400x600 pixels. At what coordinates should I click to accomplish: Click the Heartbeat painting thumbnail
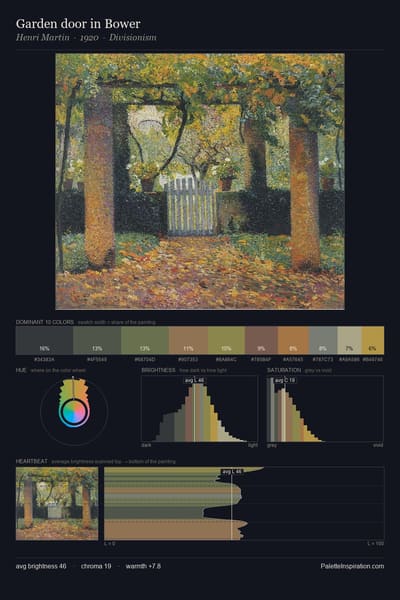pyautogui.click(x=57, y=504)
